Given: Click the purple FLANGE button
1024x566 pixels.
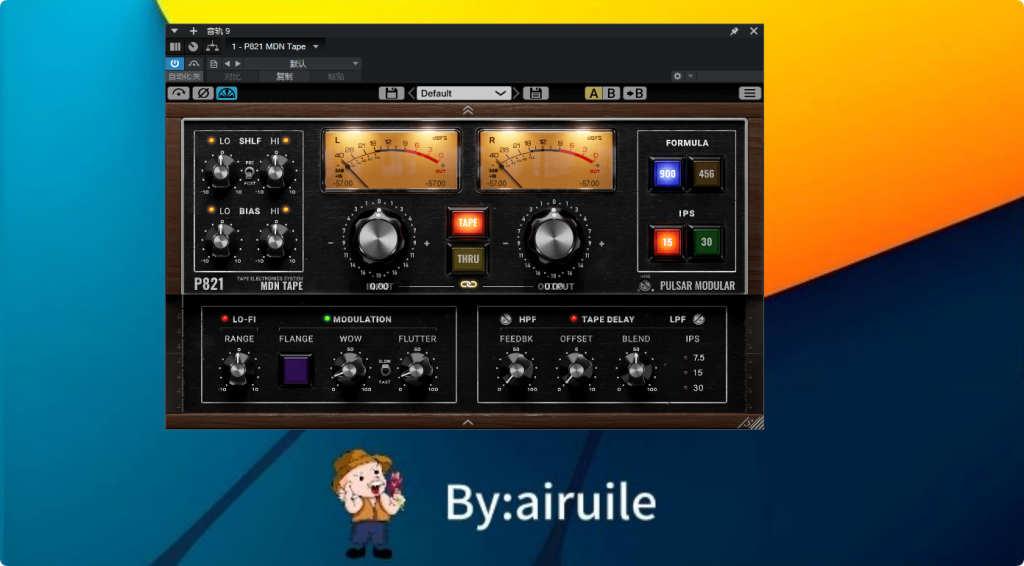Looking at the screenshot, I should click(x=296, y=370).
